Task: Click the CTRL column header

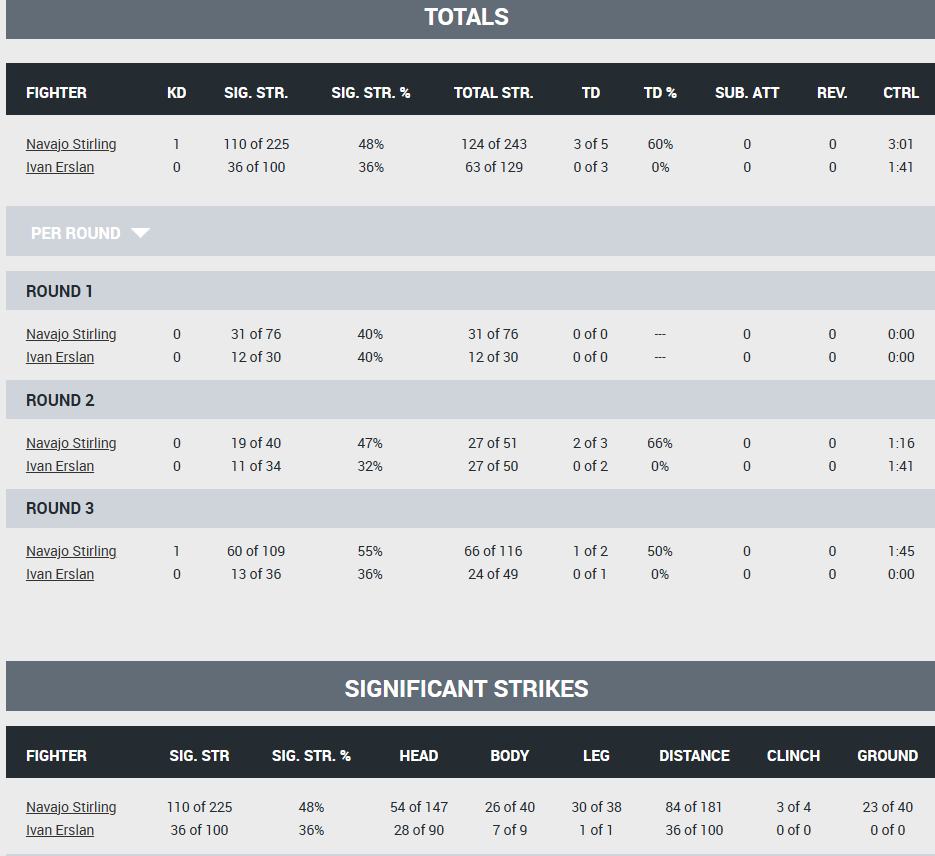Action: pyautogui.click(x=901, y=93)
